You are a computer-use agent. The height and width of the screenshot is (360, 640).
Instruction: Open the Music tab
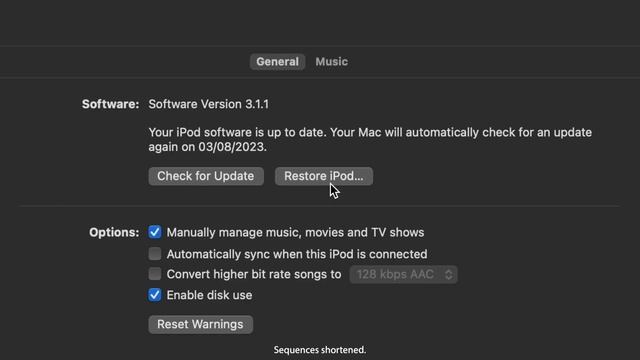click(331, 62)
